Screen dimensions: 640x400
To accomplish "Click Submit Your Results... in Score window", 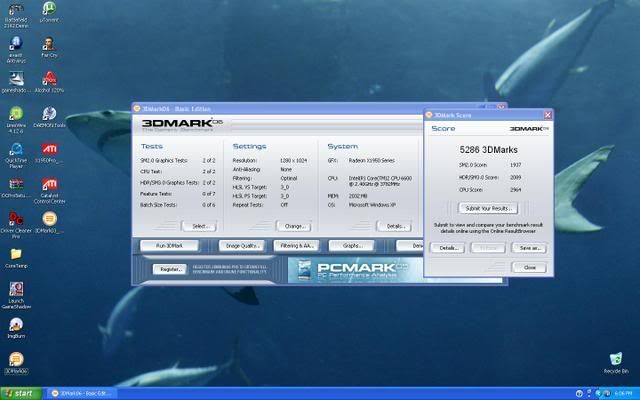I will [x=488, y=208].
